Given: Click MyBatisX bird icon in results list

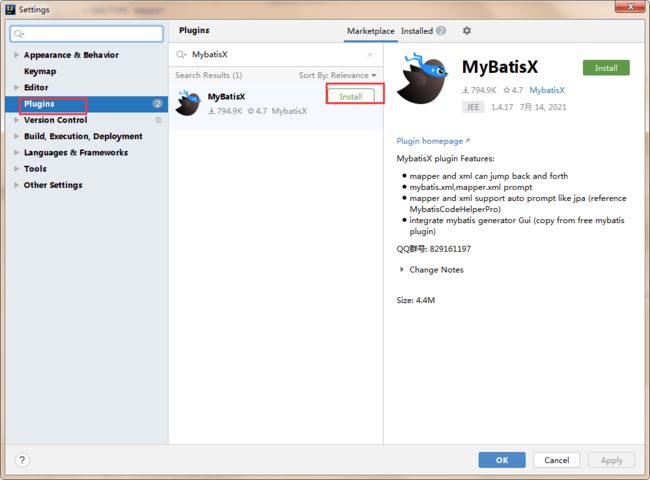Looking at the screenshot, I should pyautogui.click(x=189, y=103).
